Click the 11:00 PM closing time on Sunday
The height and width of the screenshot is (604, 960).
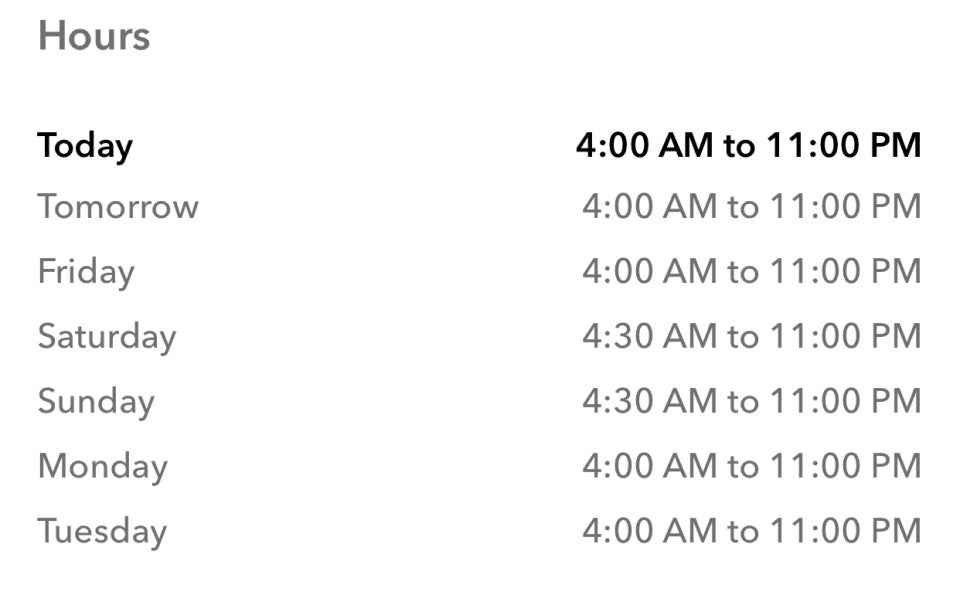846,401
